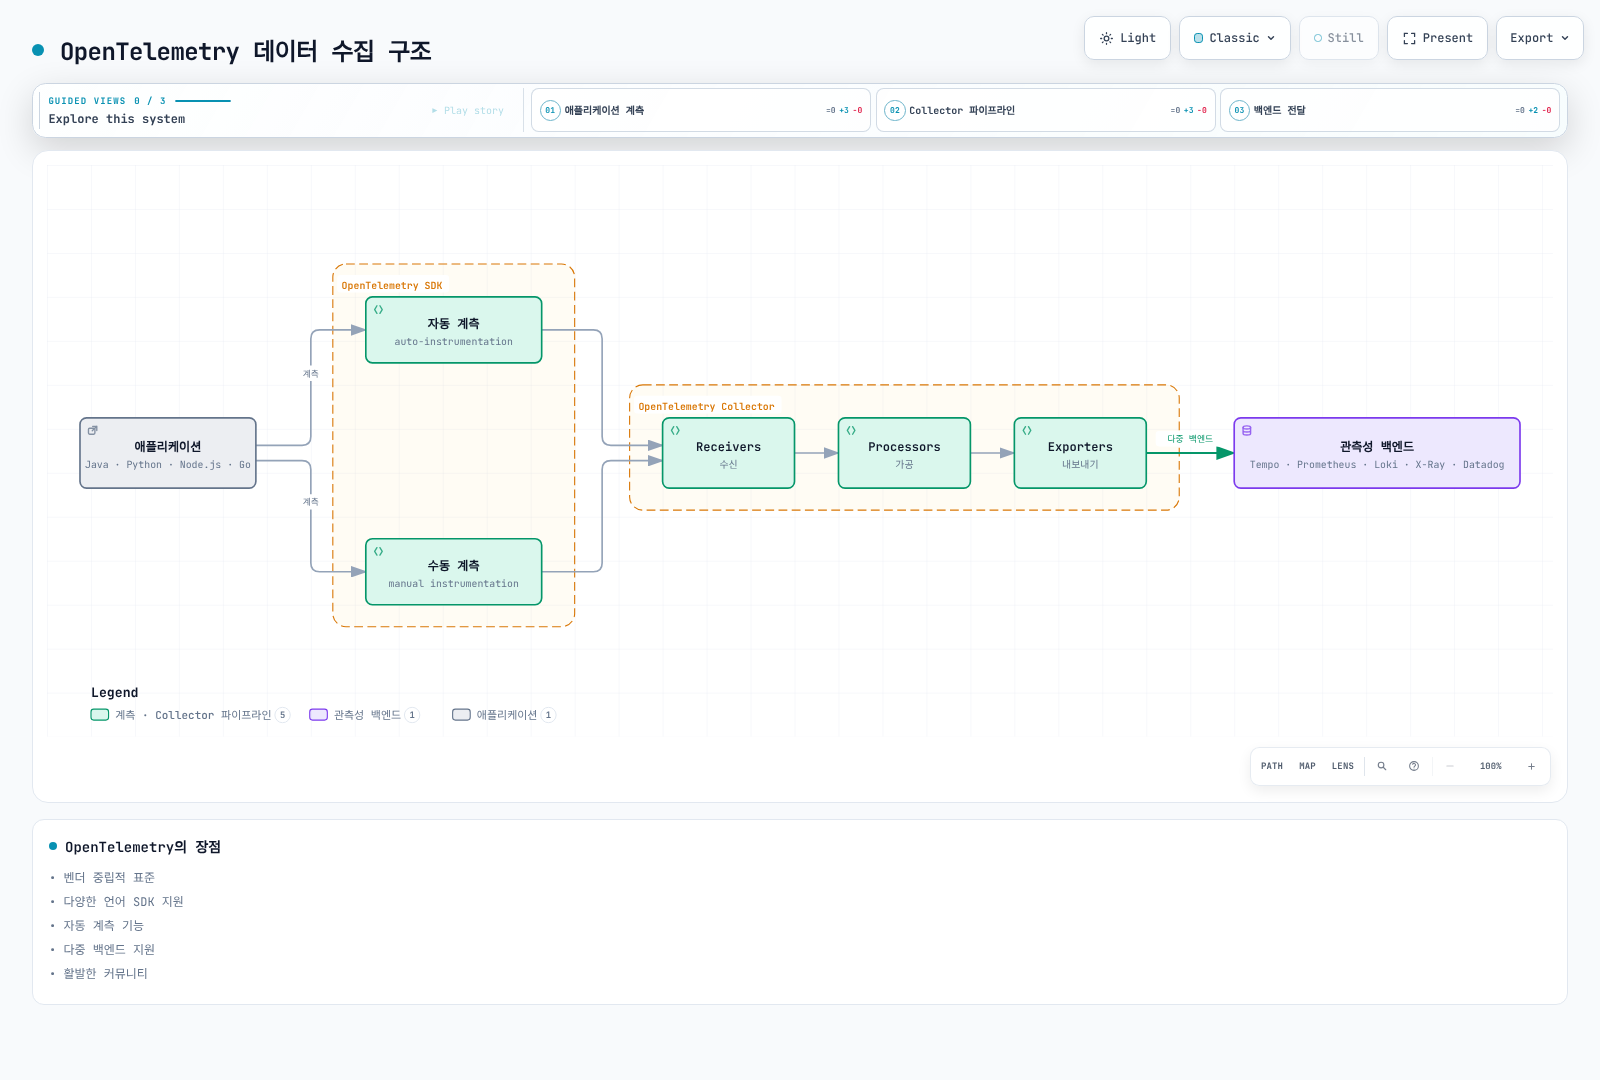
Task: Click the code icon on Receivers node
Action: tap(676, 431)
